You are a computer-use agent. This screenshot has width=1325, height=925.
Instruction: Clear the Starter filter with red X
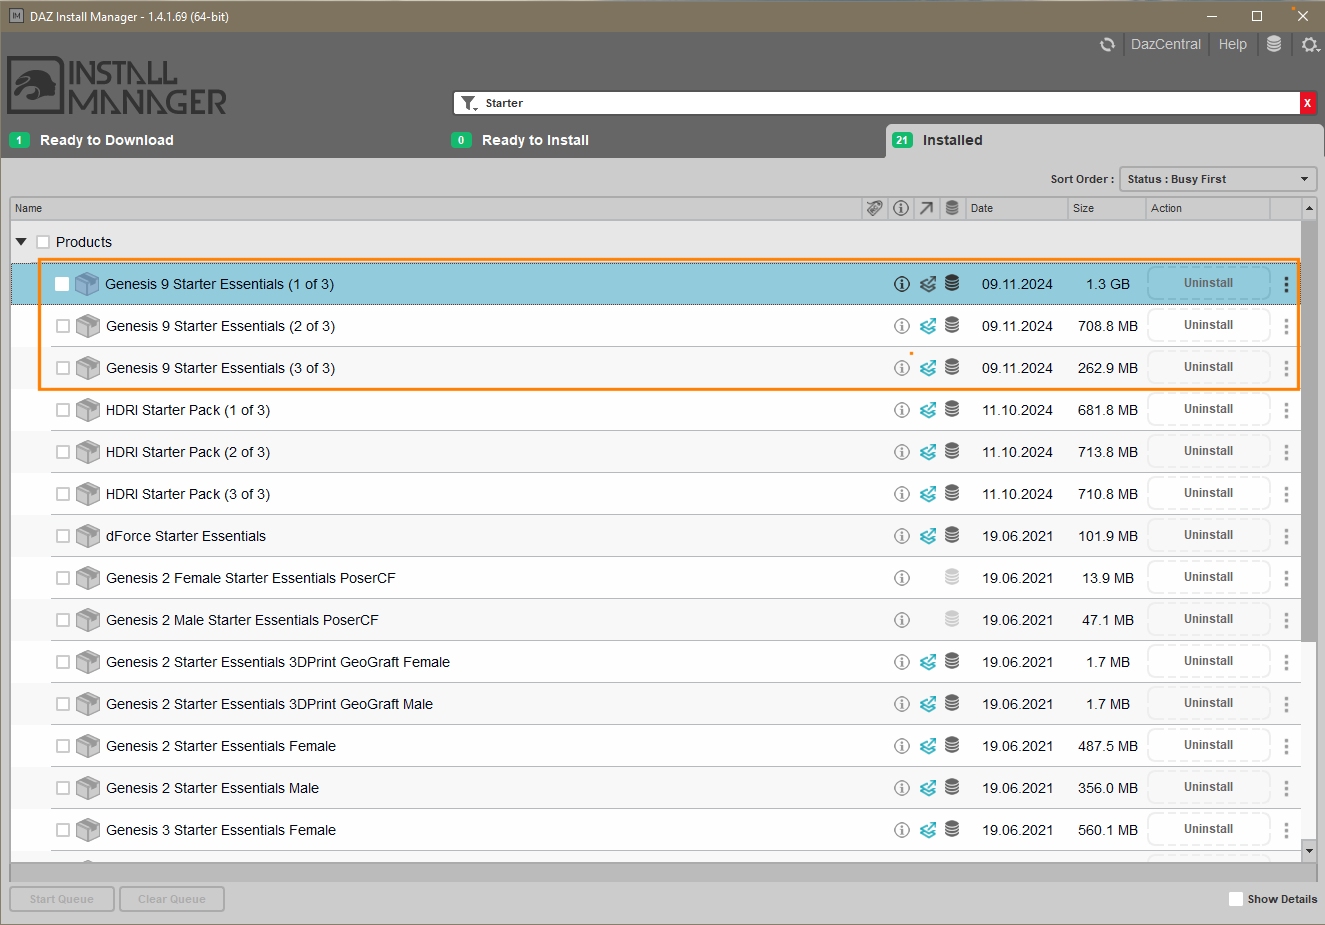[x=1307, y=103]
